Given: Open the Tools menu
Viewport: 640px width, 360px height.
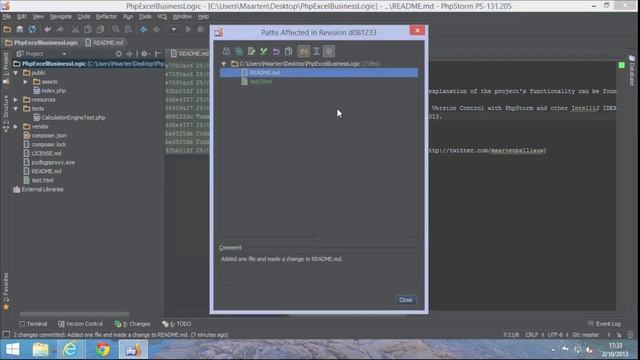Looking at the screenshot, I should pyautogui.click(x=145, y=17).
